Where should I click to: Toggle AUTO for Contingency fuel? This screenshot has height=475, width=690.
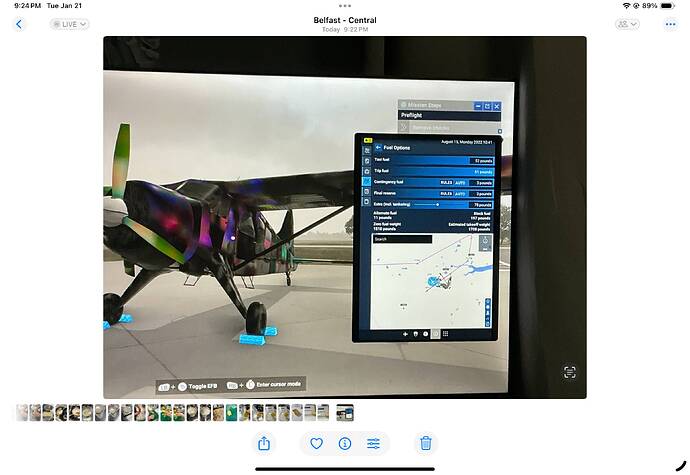click(458, 182)
